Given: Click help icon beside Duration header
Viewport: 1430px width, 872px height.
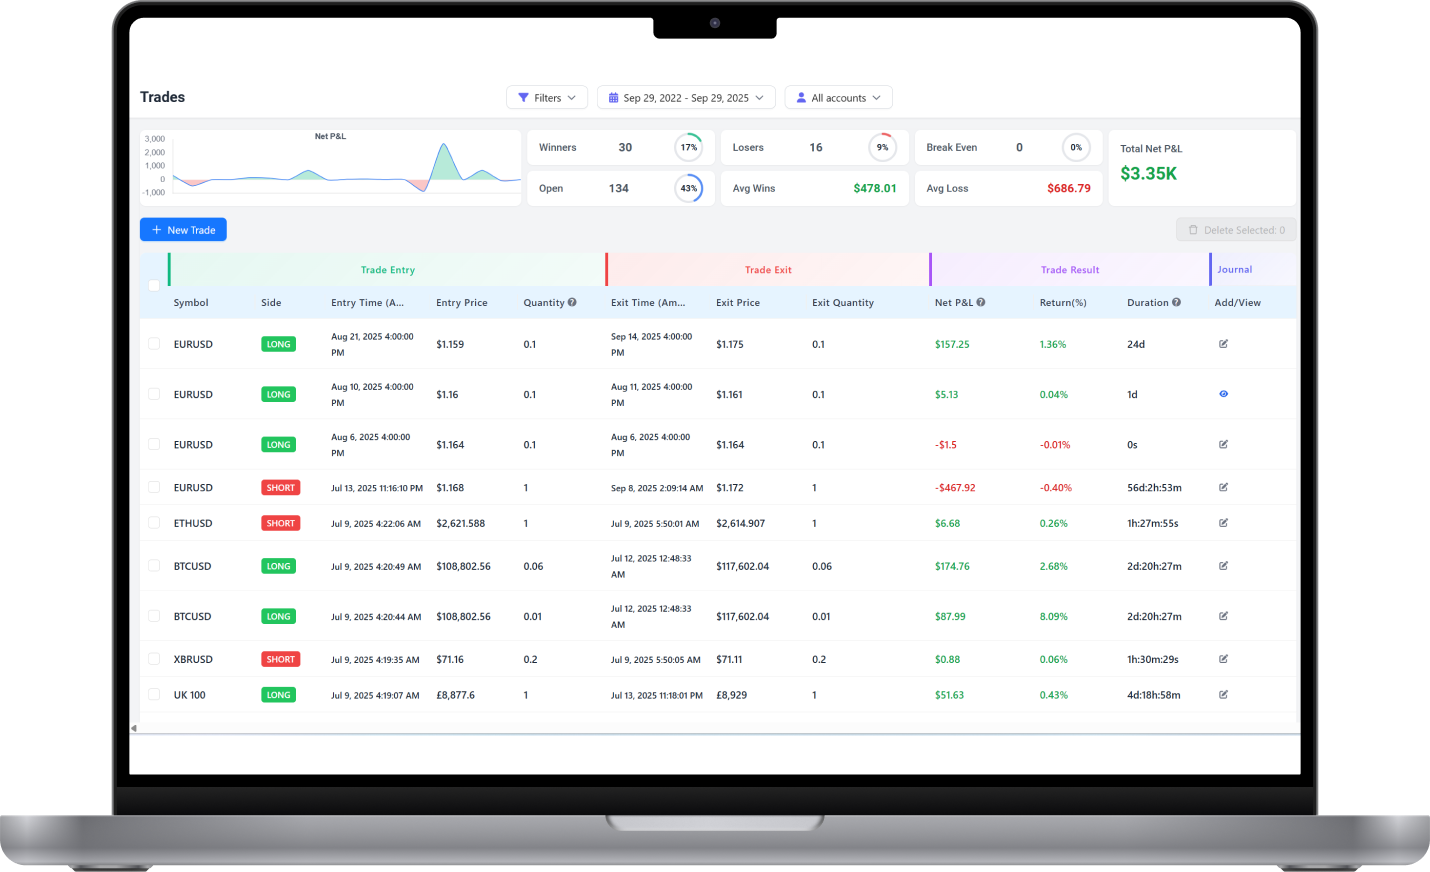Looking at the screenshot, I should 1176,302.
